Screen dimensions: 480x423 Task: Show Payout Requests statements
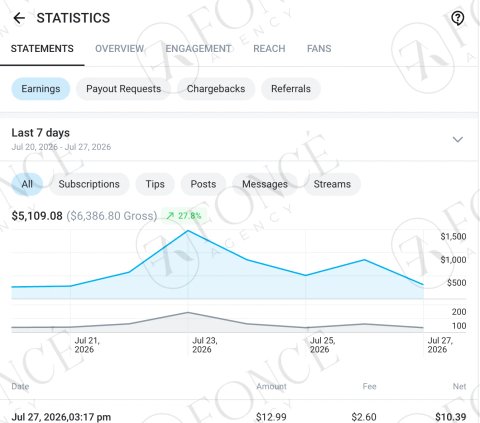[x=123, y=89]
